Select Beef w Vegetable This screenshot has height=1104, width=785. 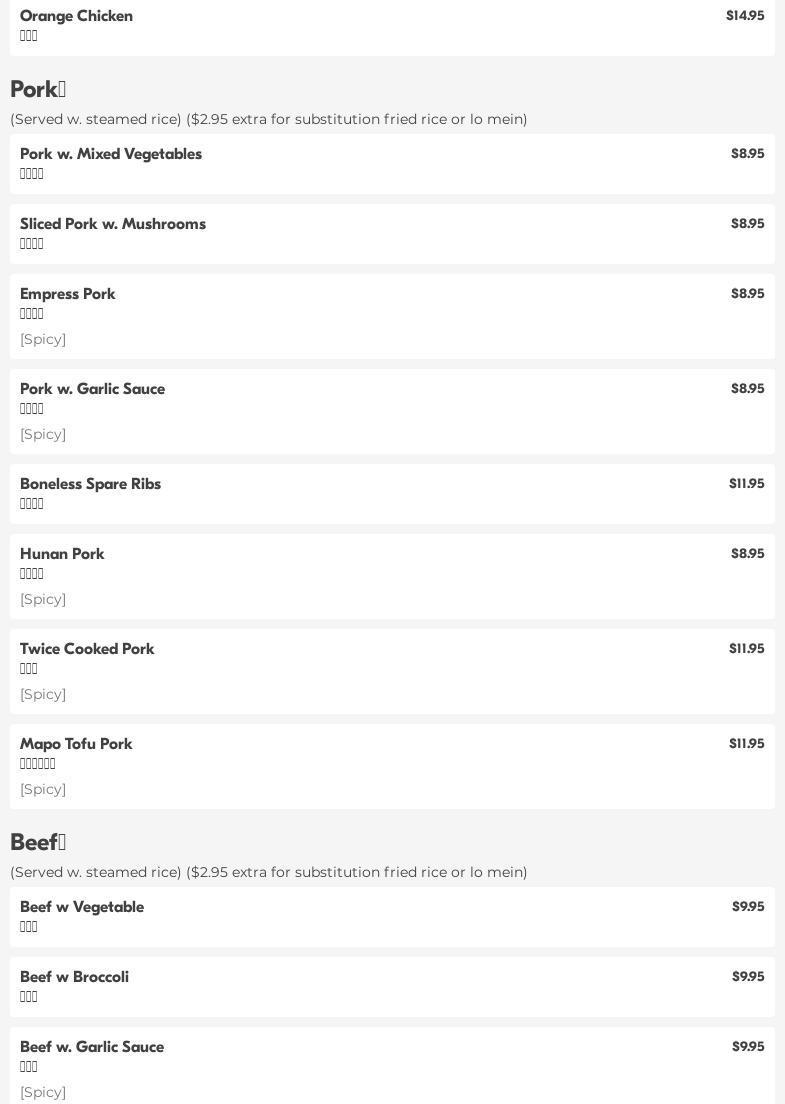pos(82,907)
